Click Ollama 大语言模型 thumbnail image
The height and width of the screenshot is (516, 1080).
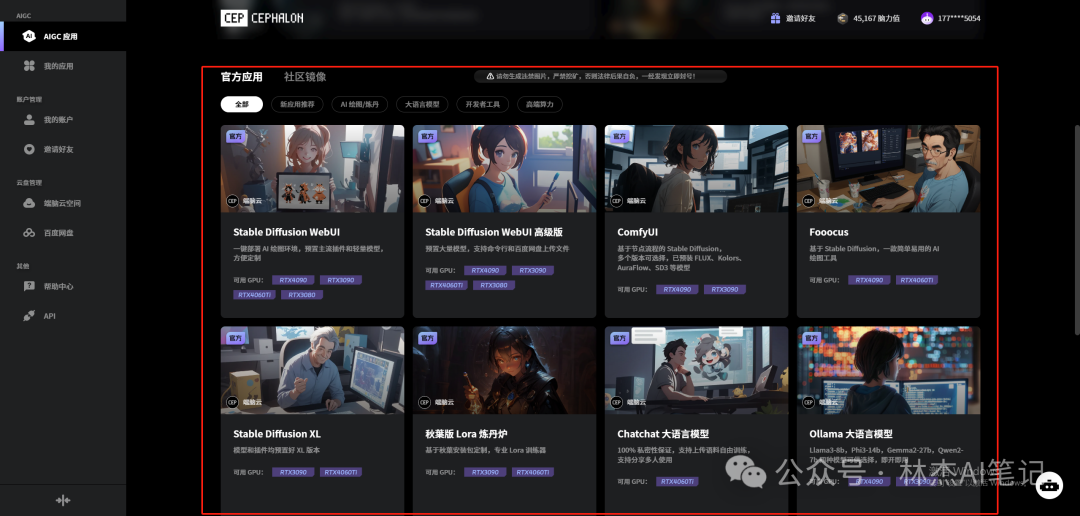click(889, 370)
